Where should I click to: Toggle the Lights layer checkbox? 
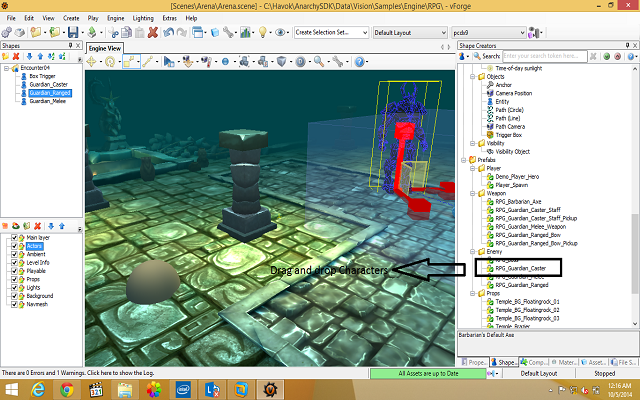[14, 288]
